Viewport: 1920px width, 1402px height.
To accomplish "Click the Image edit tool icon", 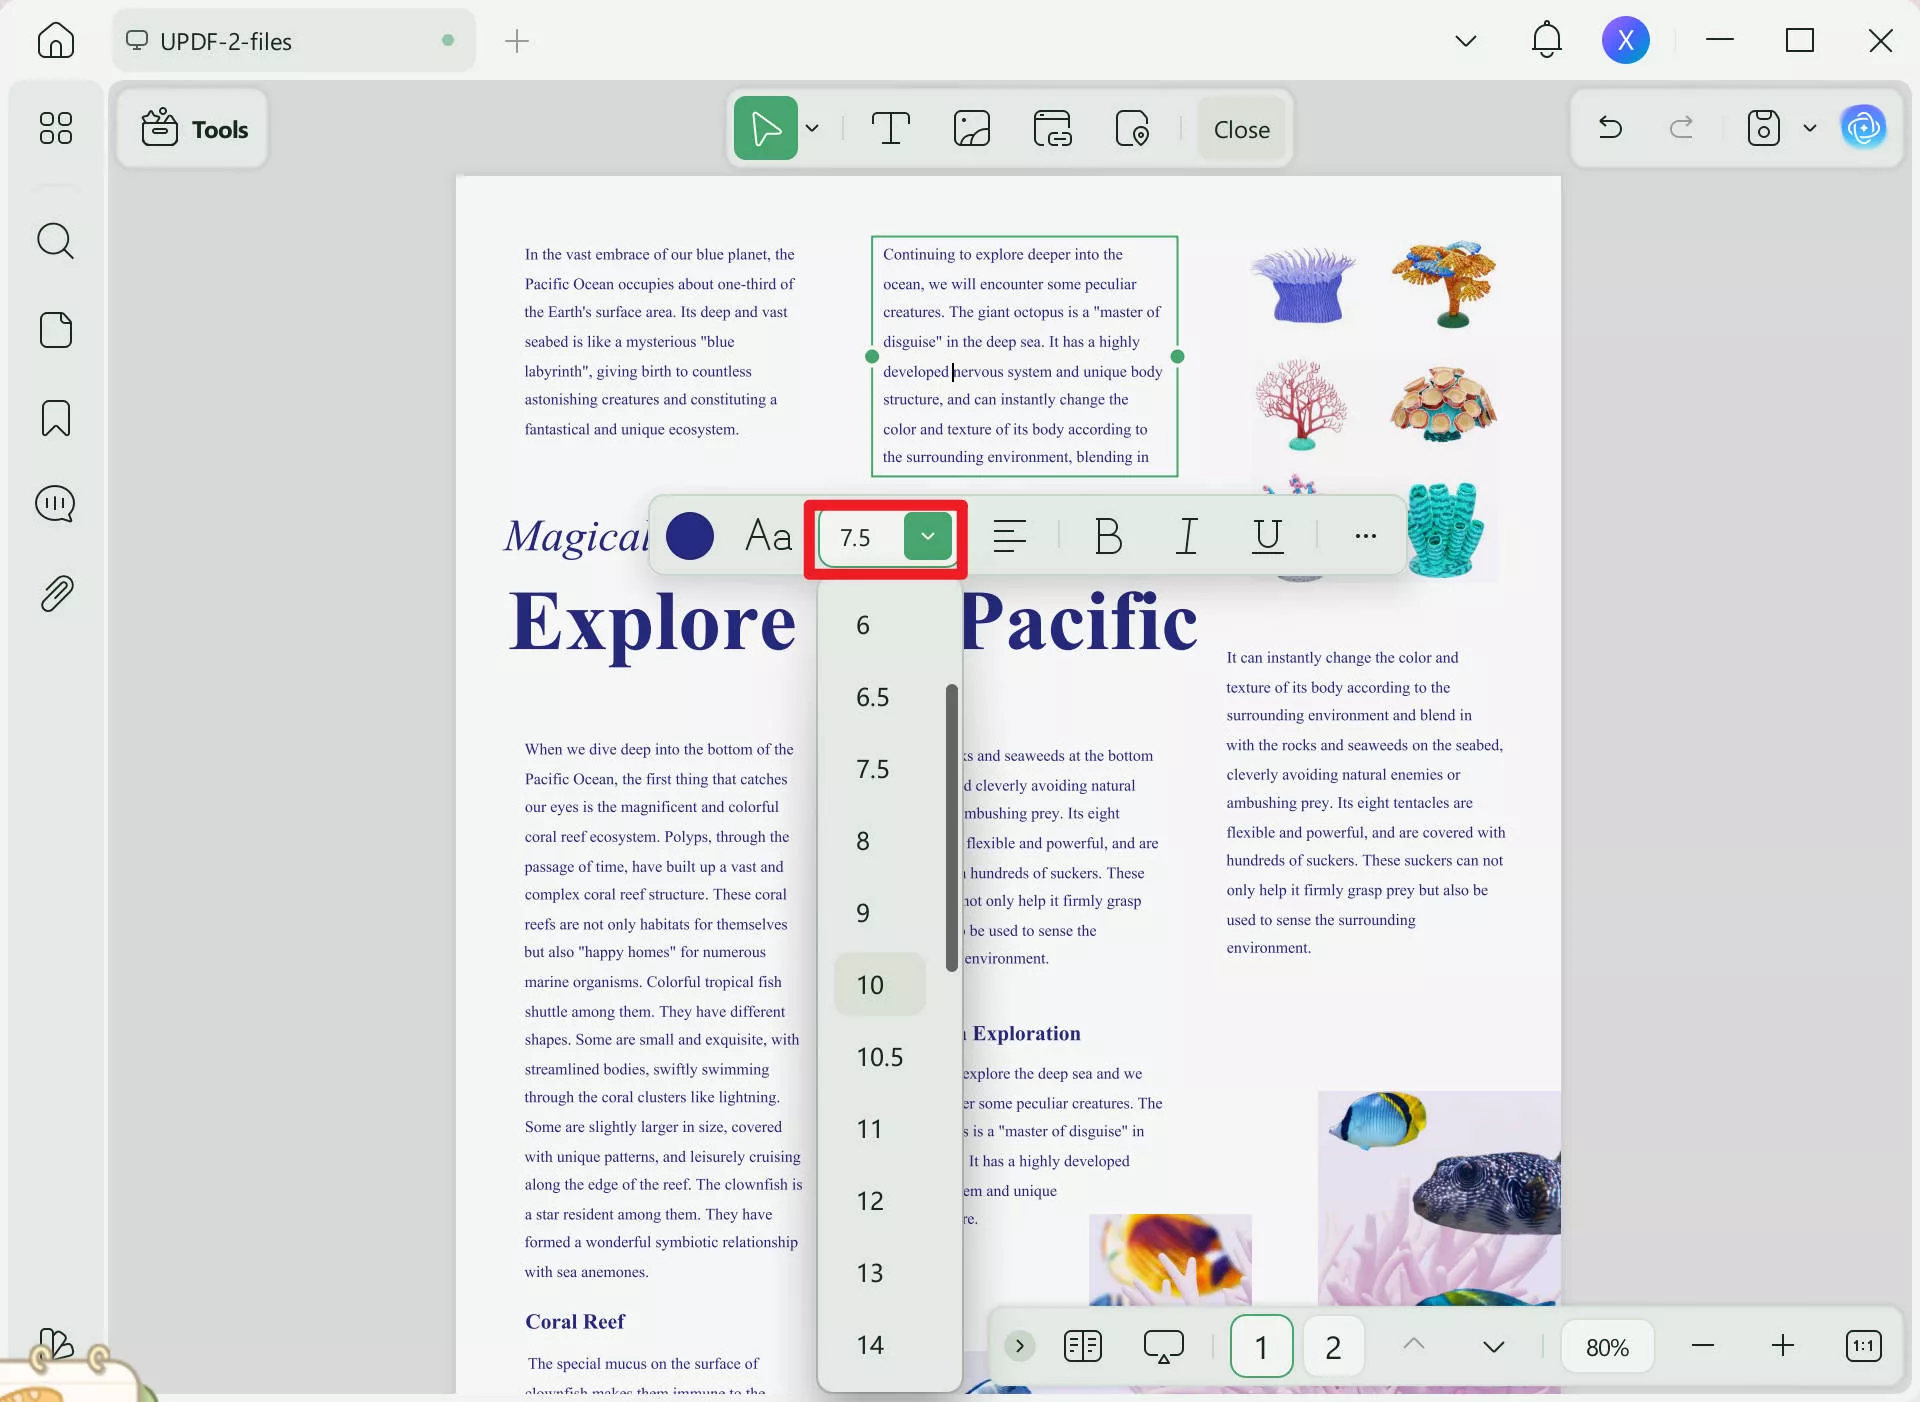I will (x=971, y=129).
